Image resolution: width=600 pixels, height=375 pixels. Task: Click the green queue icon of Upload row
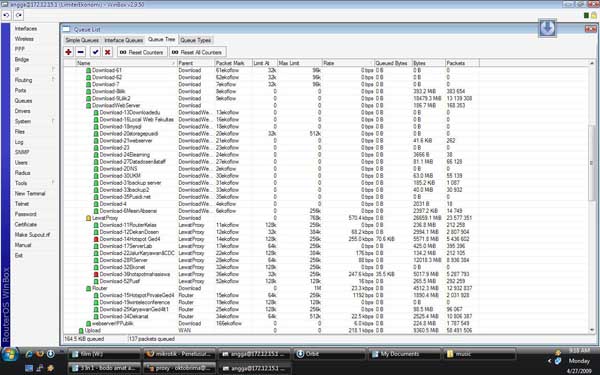[81, 331]
